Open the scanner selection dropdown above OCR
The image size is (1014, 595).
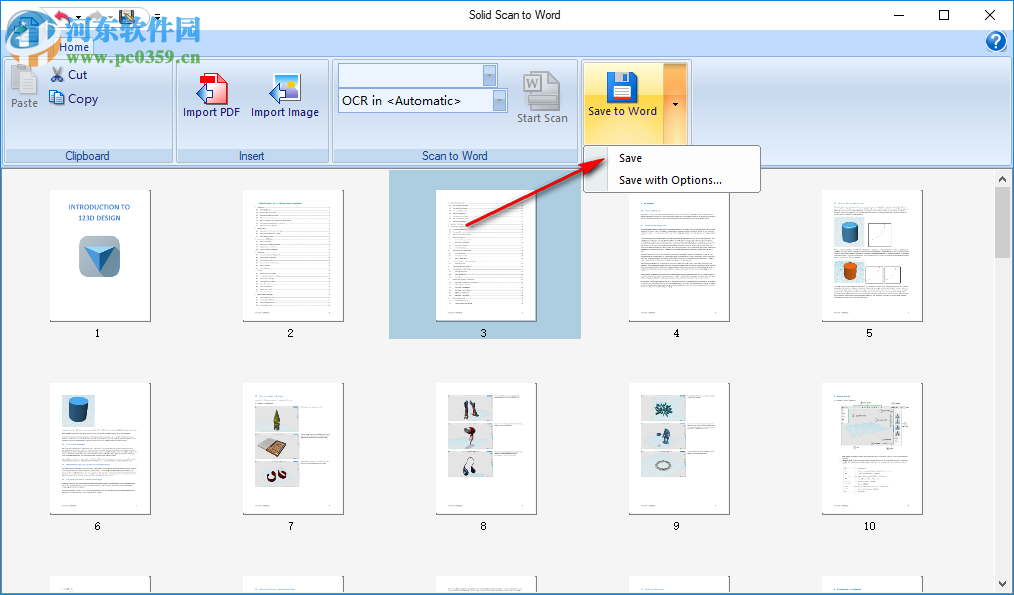489,75
